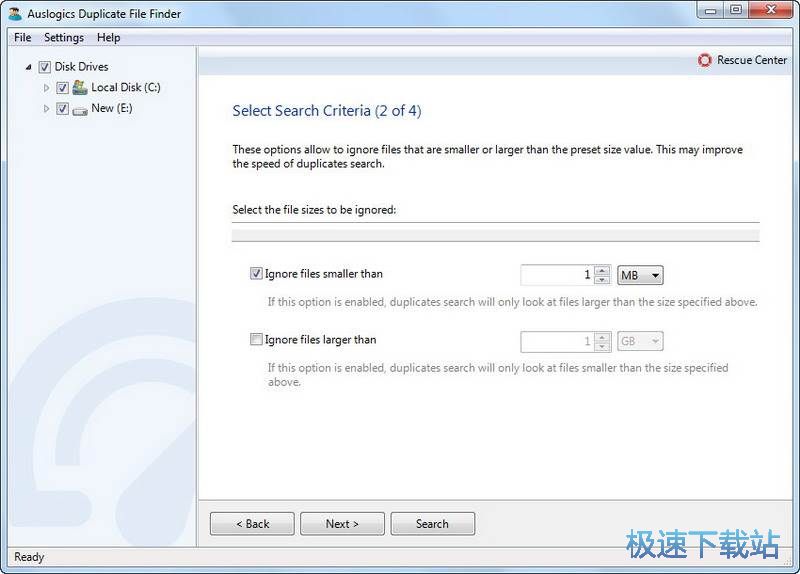
Task: Click the Rescue Center lifebuoy icon
Action: [x=705, y=60]
